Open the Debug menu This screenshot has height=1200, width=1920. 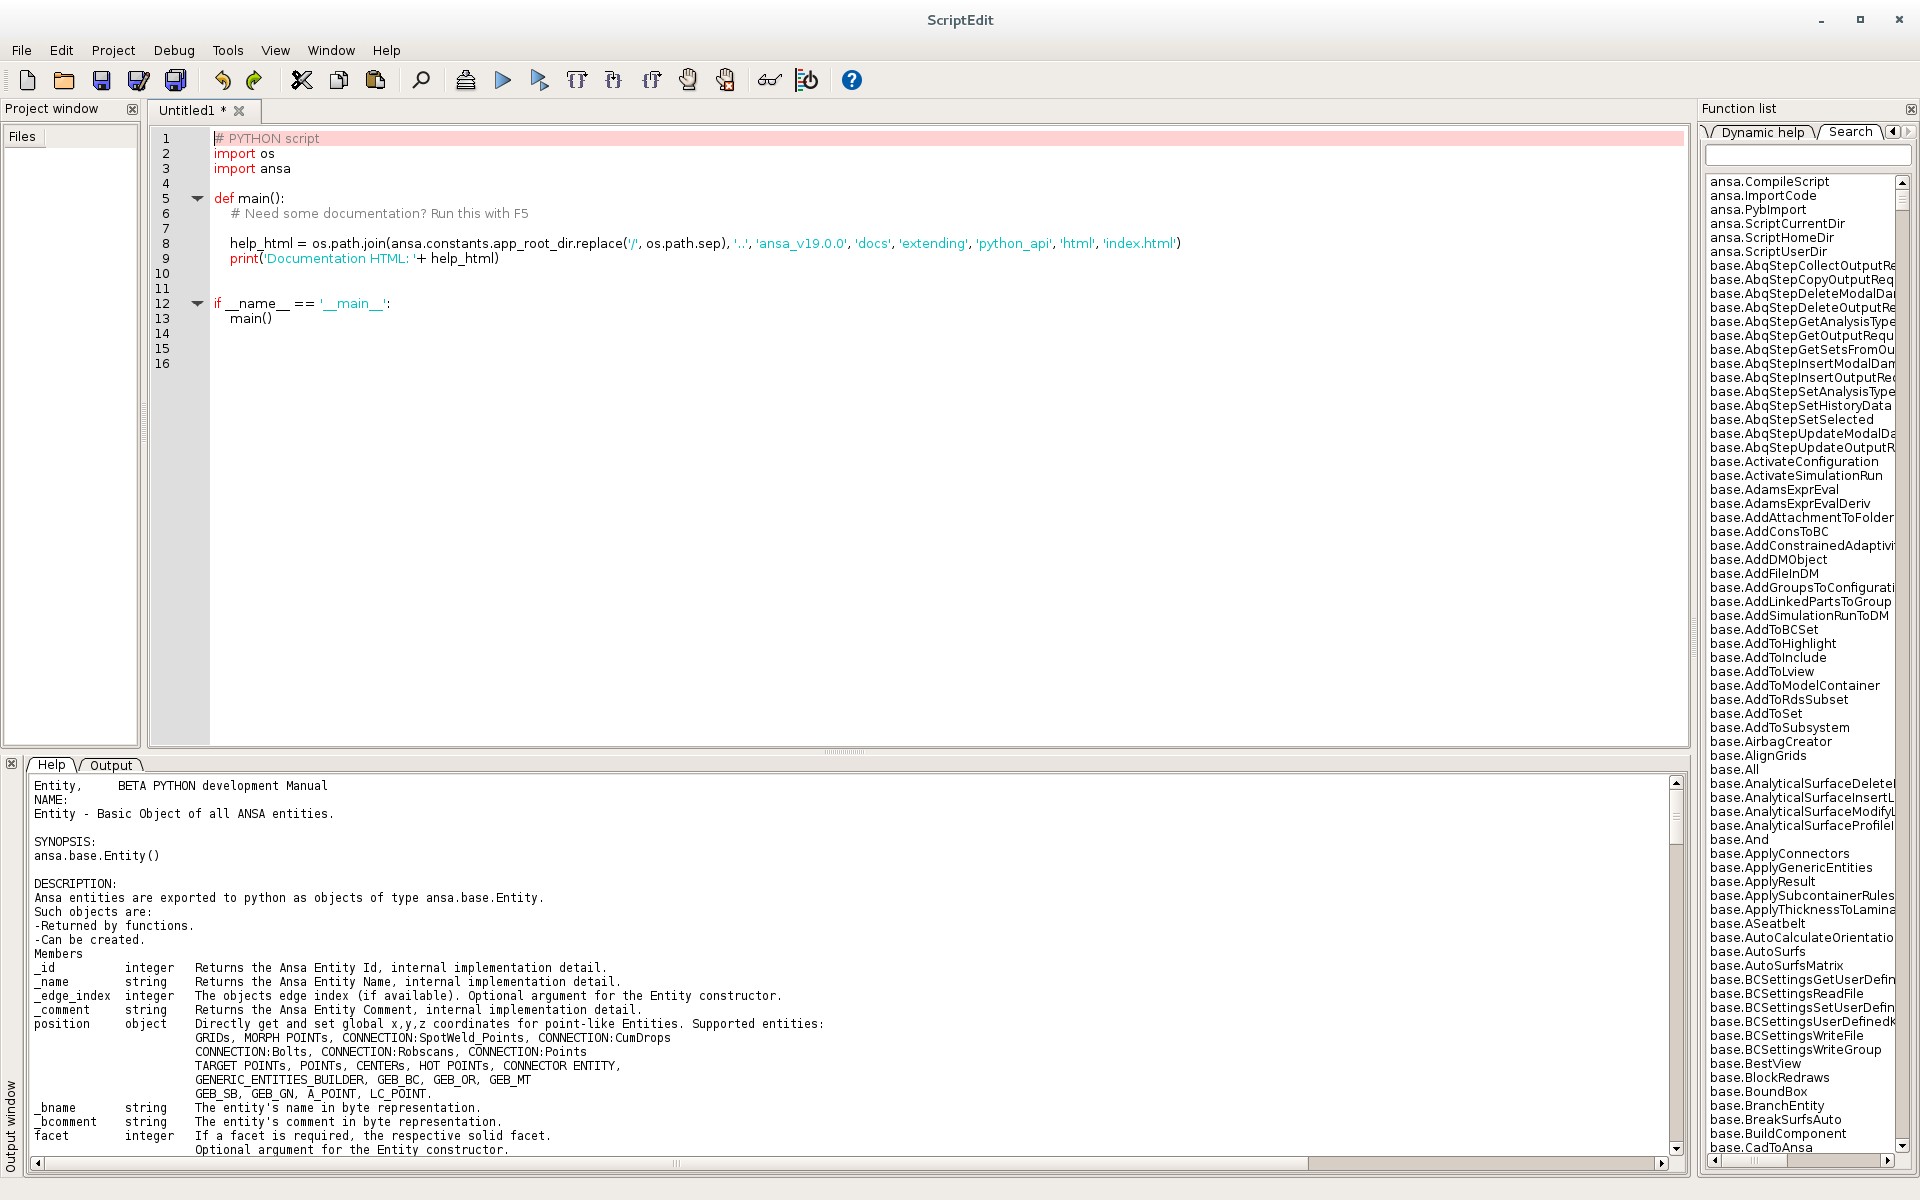point(174,50)
